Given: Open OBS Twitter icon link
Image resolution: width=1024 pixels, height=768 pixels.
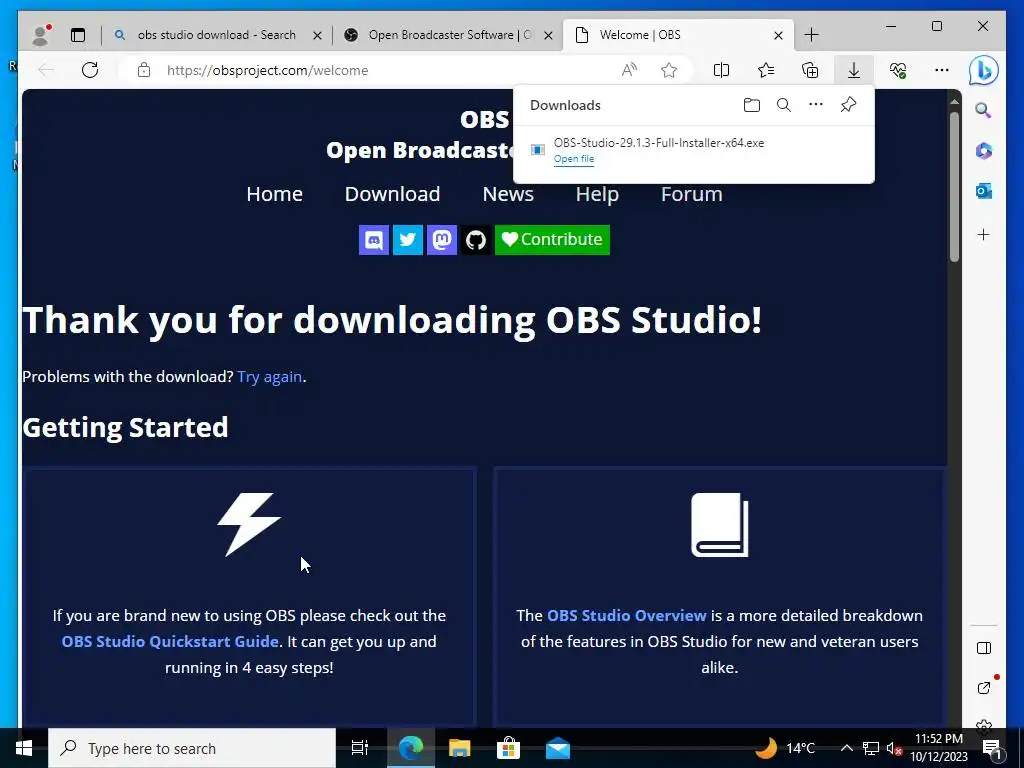Looking at the screenshot, I should [x=408, y=240].
